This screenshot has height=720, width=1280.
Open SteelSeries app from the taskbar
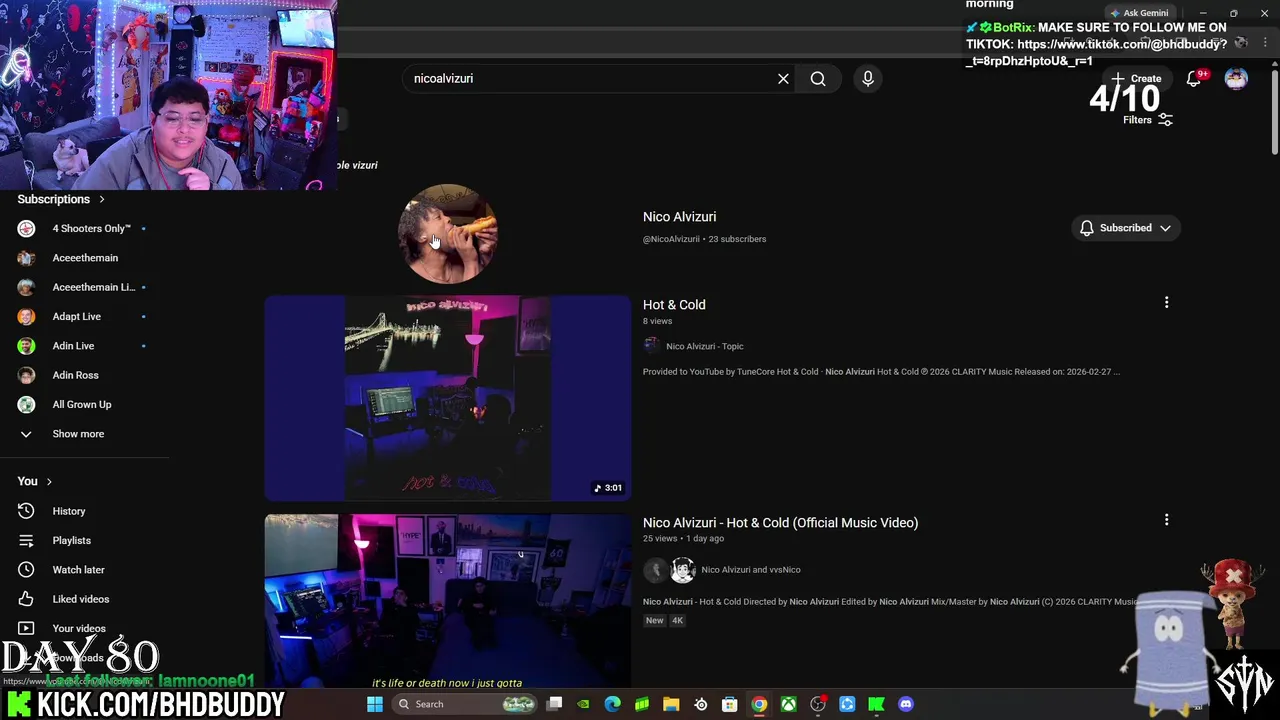tap(700, 704)
